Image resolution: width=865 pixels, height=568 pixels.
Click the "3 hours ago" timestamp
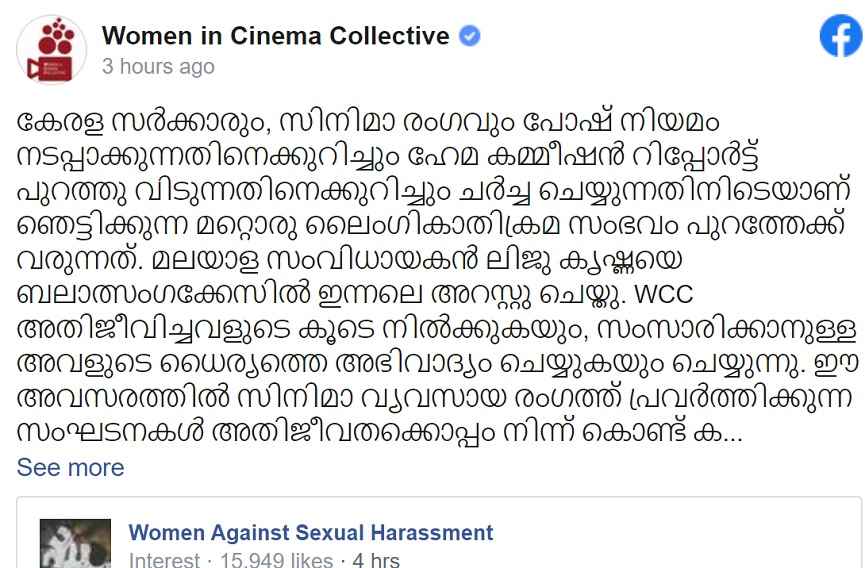coord(158,67)
